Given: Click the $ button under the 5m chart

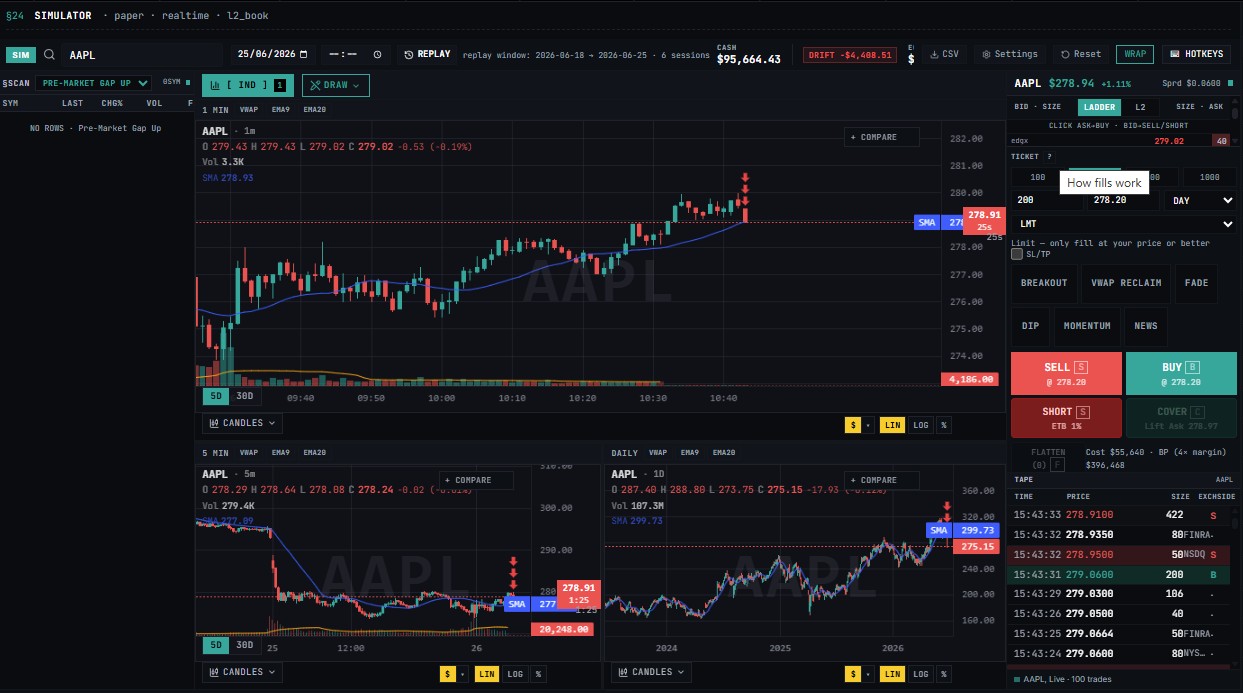Looking at the screenshot, I should (447, 674).
